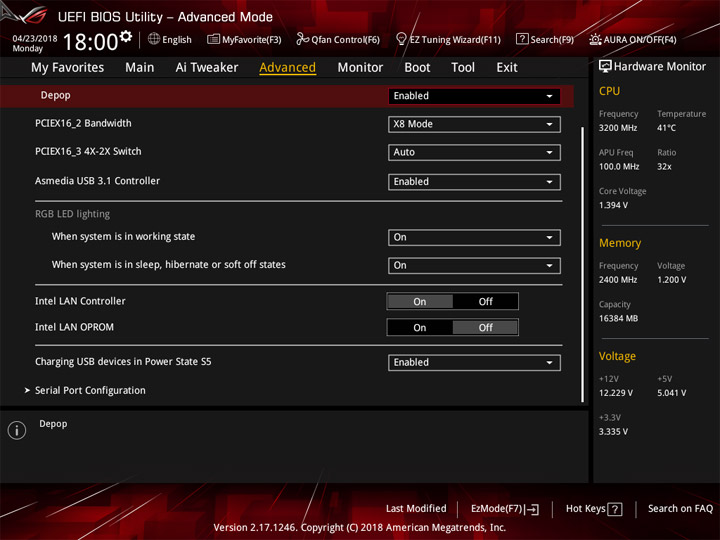This screenshot has width=720, height=540.
Task: Select Intel LAN OPROM label
Action: [x=74, y=327]
